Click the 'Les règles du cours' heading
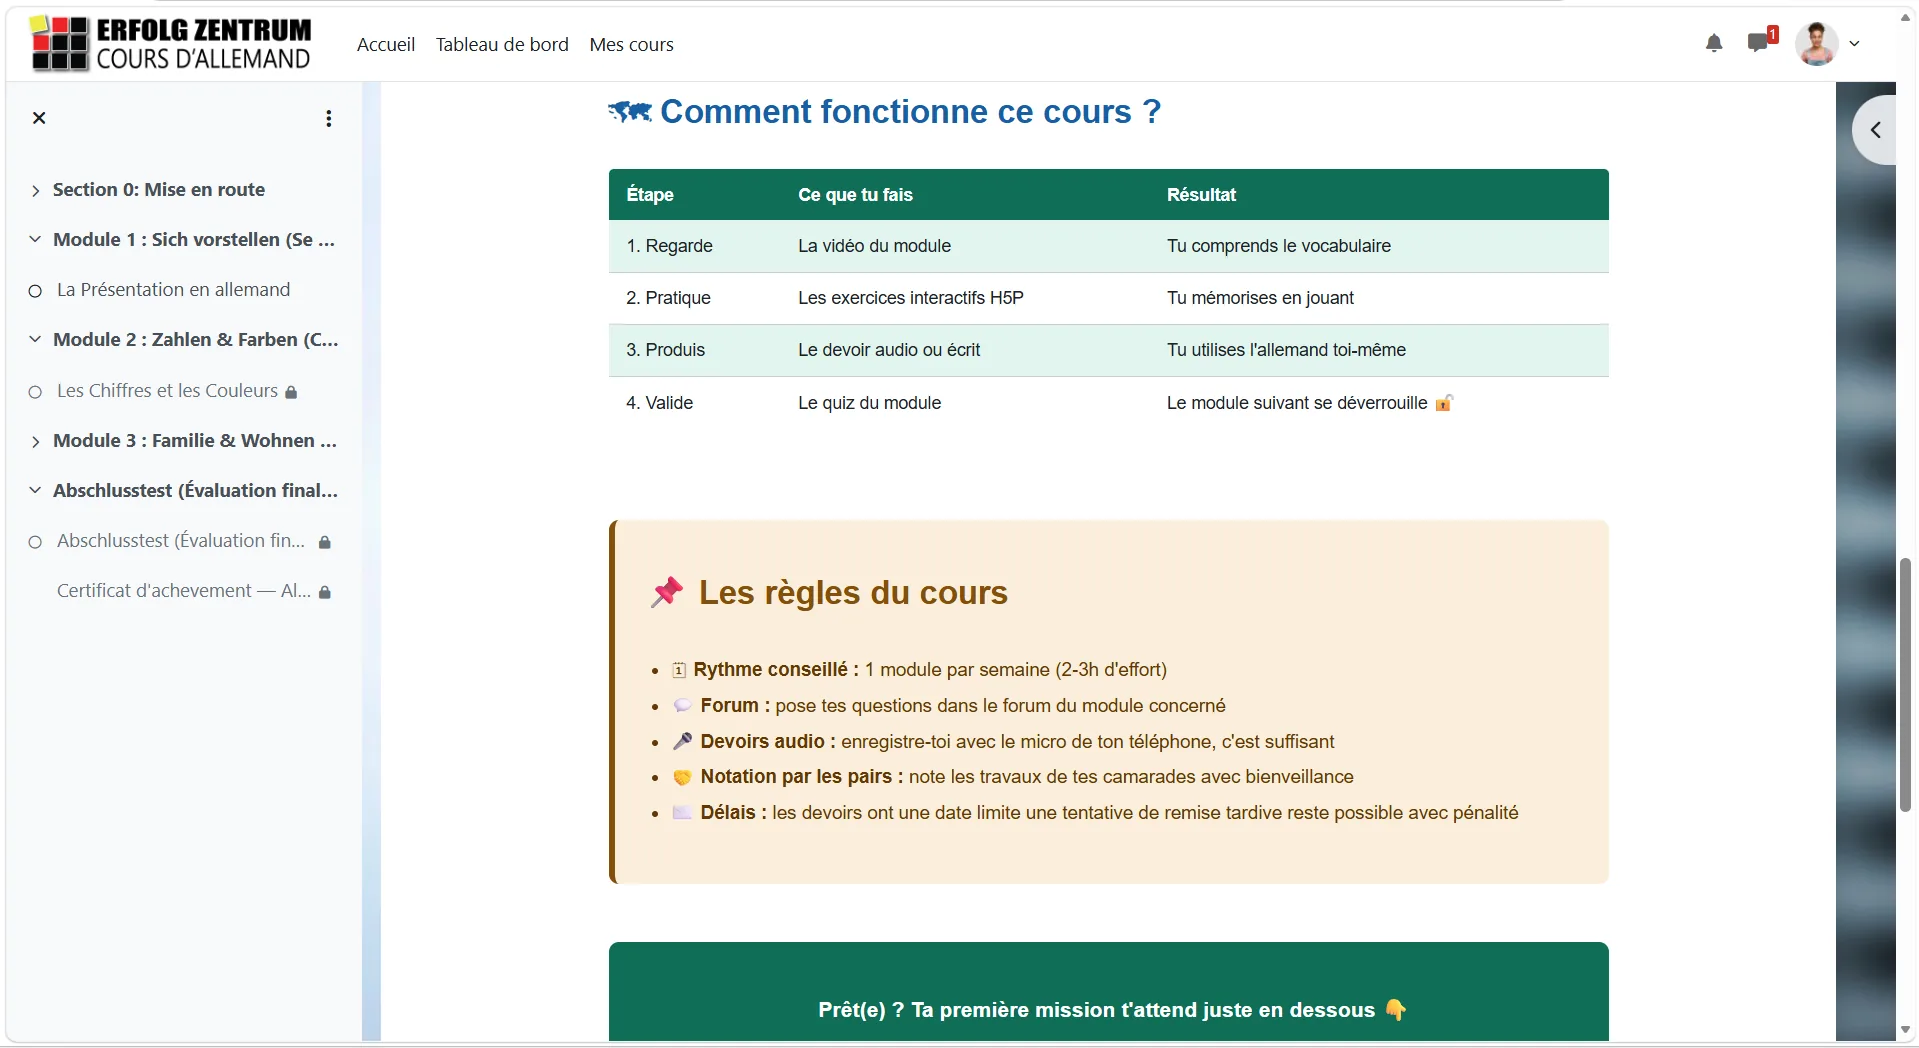 tap(853, 593)
